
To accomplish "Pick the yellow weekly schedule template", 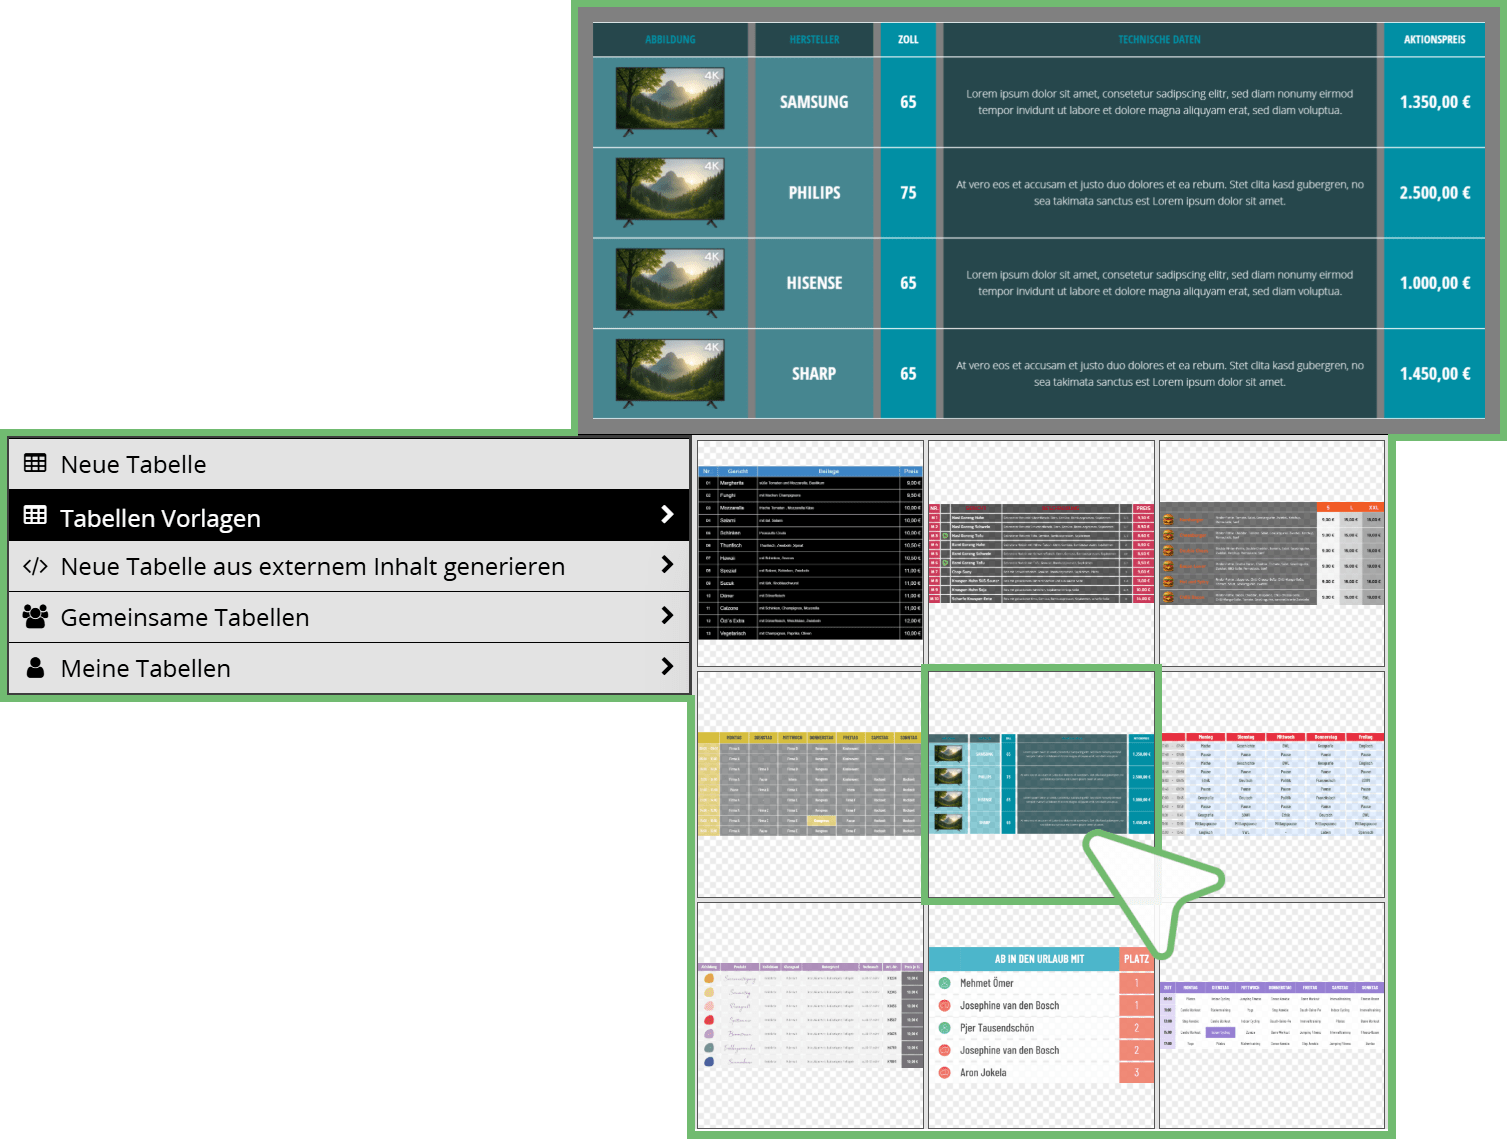I will (810, 784).
